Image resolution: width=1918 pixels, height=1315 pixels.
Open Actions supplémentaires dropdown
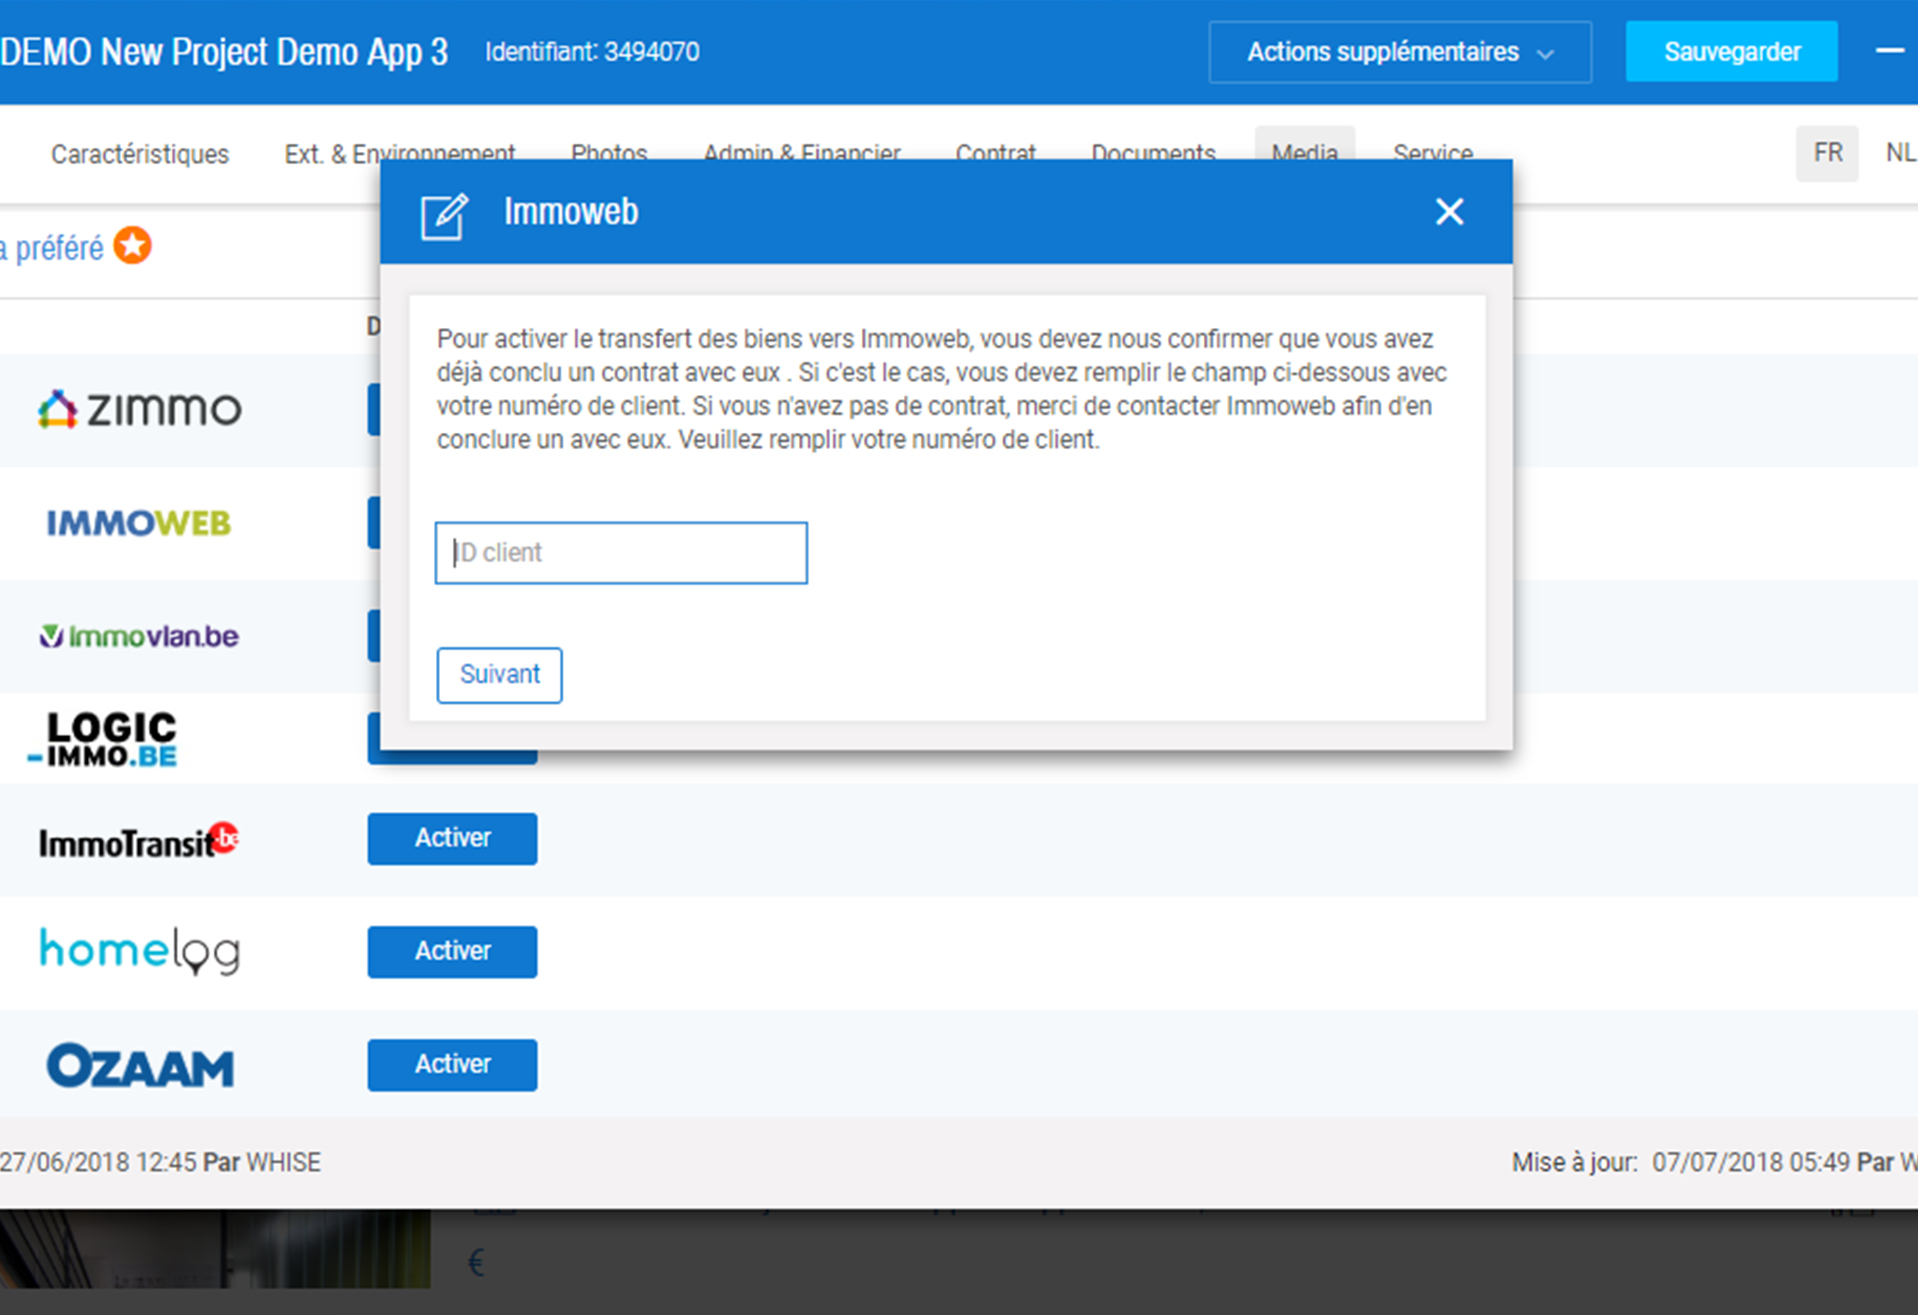[x=1399, y=52]
